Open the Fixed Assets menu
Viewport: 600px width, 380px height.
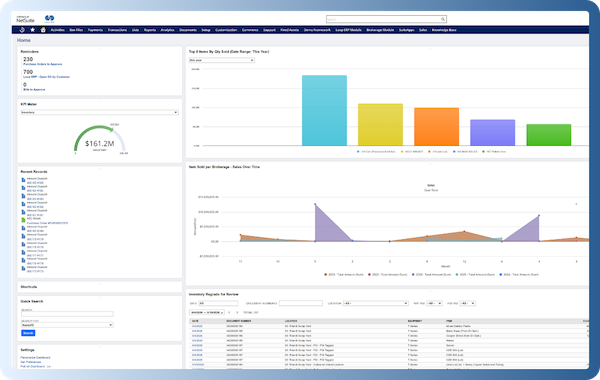point(289,30)
